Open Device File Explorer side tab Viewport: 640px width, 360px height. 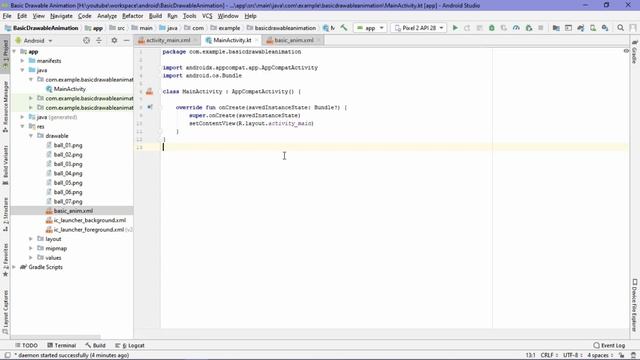tap(635, 305)
